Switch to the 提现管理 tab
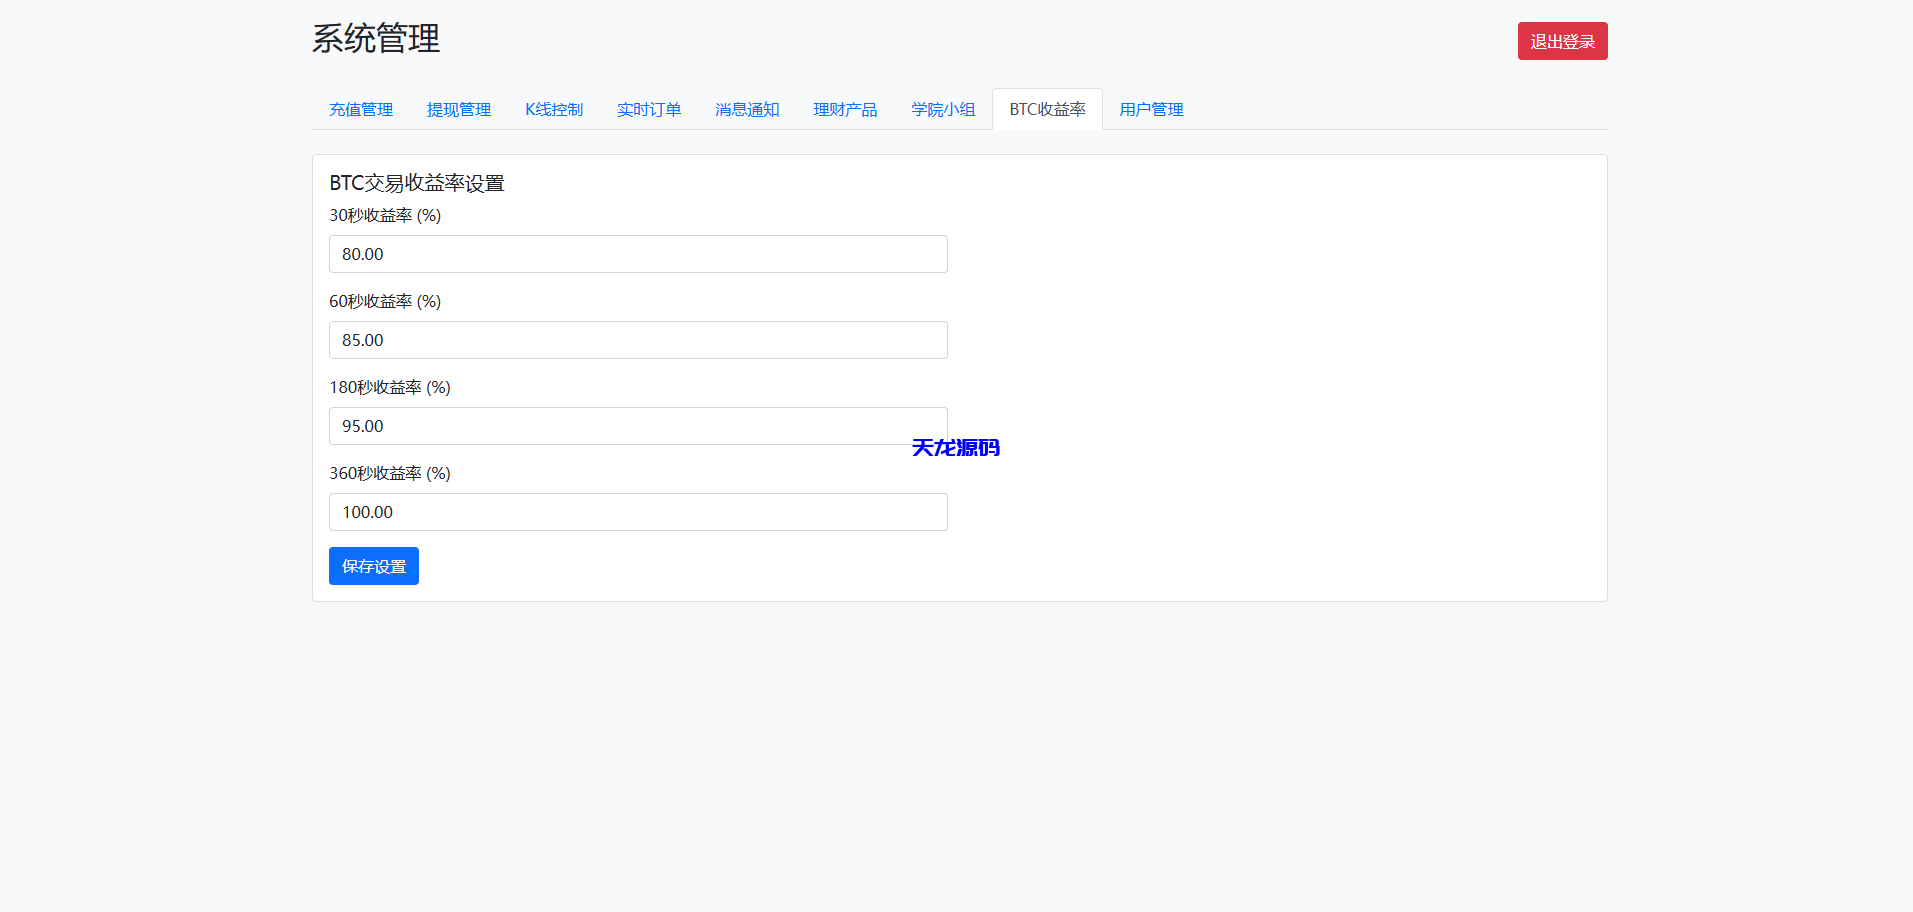Image resolution: width=1913 pixels, height=912 pixels. (x=459, y=110)
